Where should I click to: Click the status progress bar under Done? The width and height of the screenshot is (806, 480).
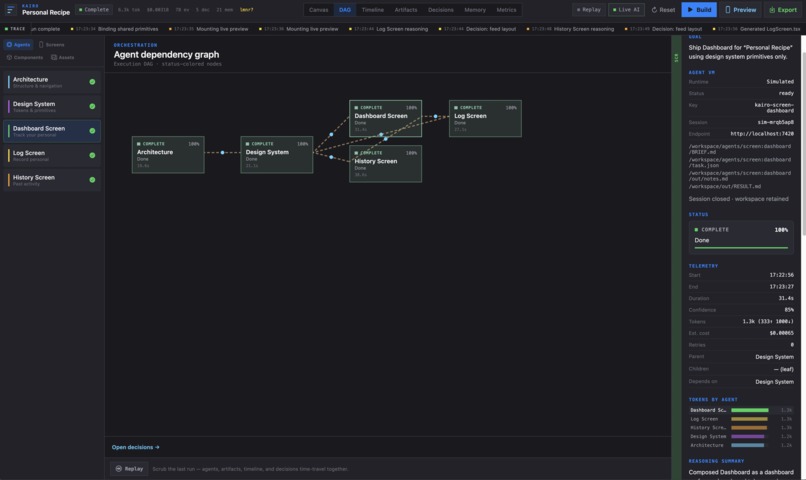pyautogui.click(x=741, y=248)
